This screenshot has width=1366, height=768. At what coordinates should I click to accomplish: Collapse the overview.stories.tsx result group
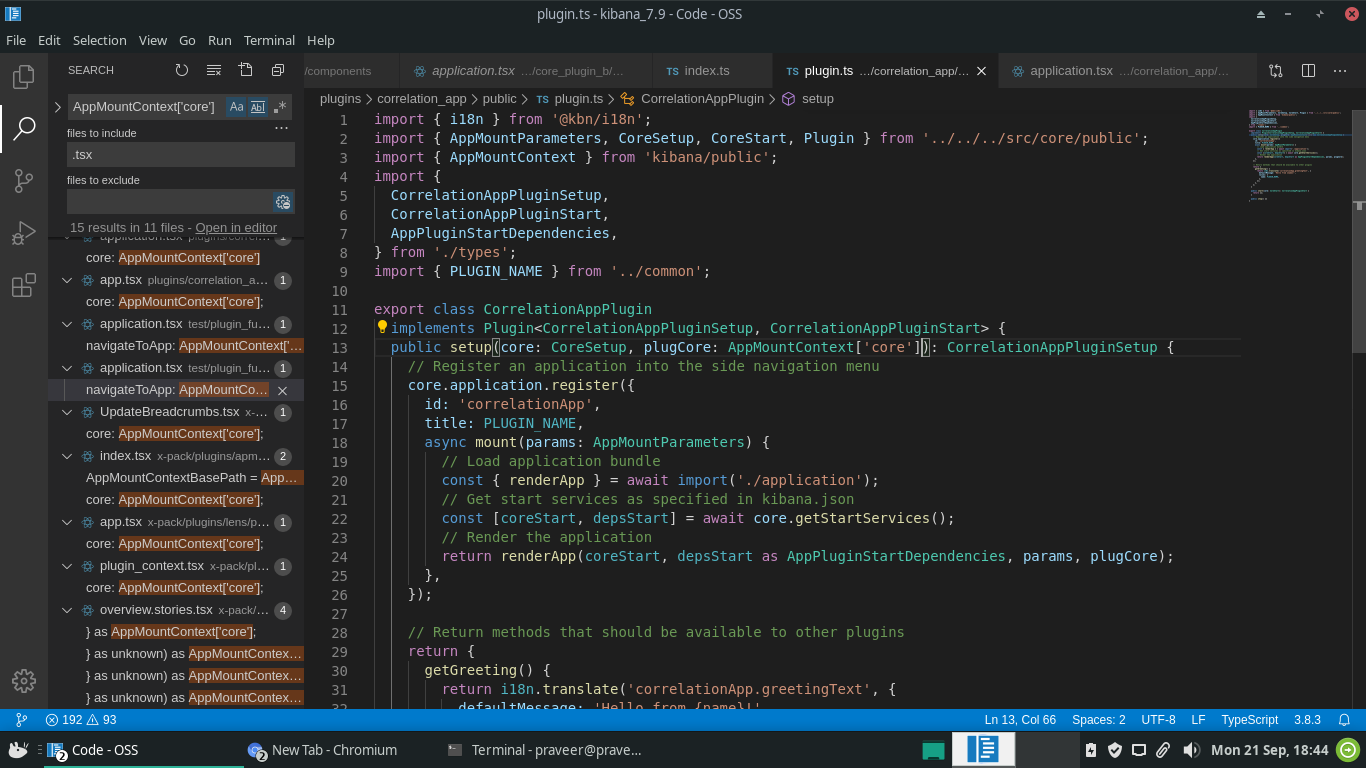67,610
